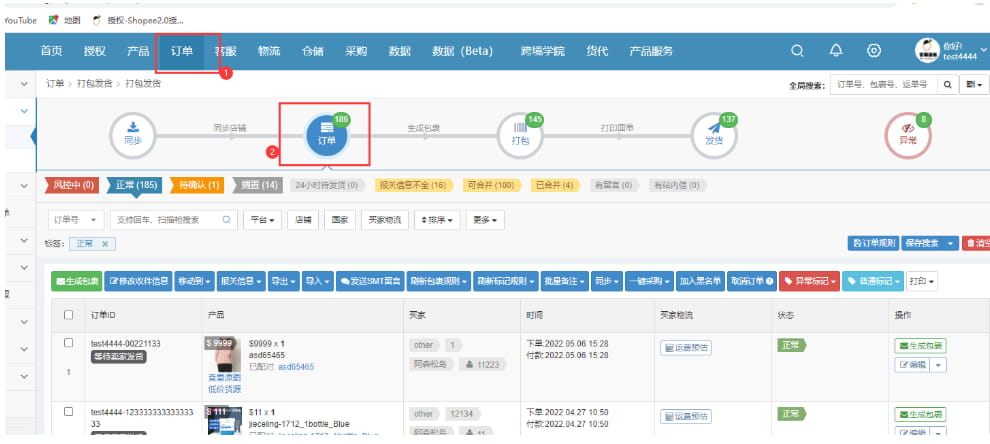This screenshot has height=444, width=990.
Task: Open the 移动到 move-to dropdown
Action: pos(194,282)
